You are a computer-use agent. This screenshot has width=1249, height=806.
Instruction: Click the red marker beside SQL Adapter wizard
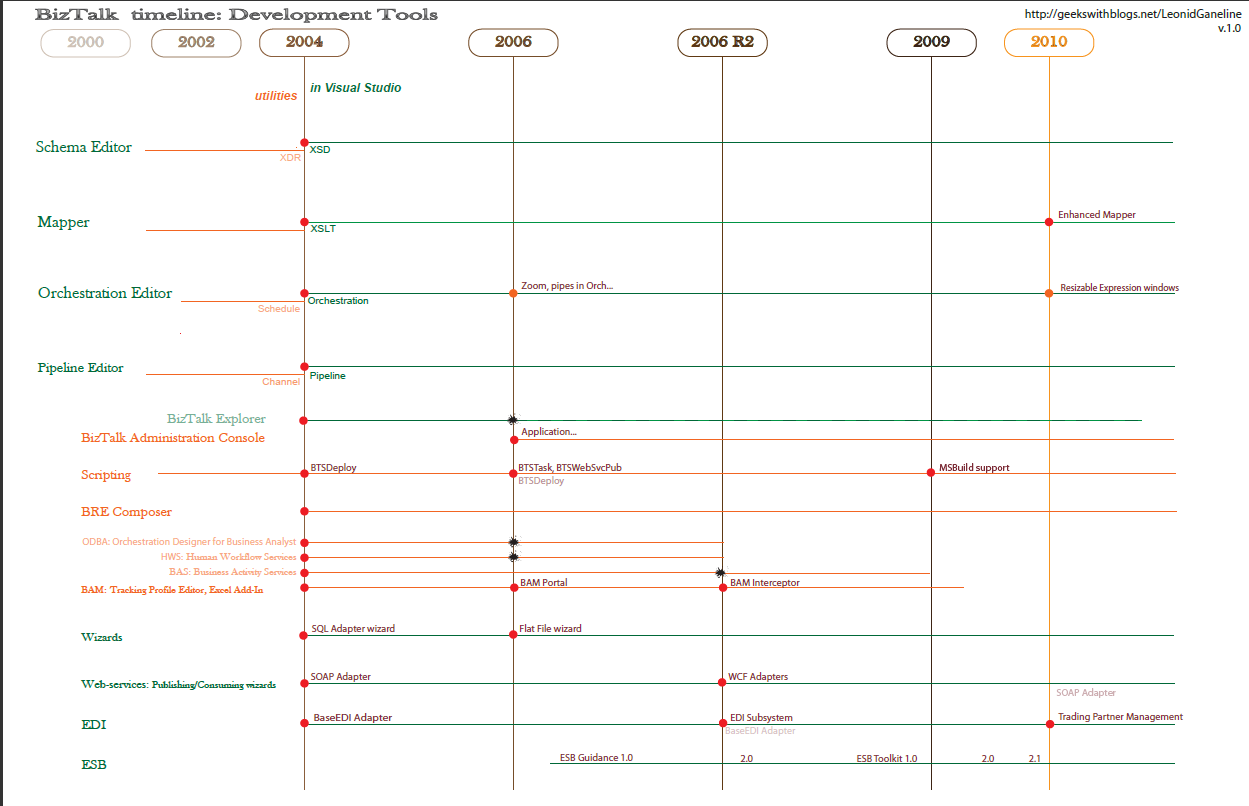304,634
